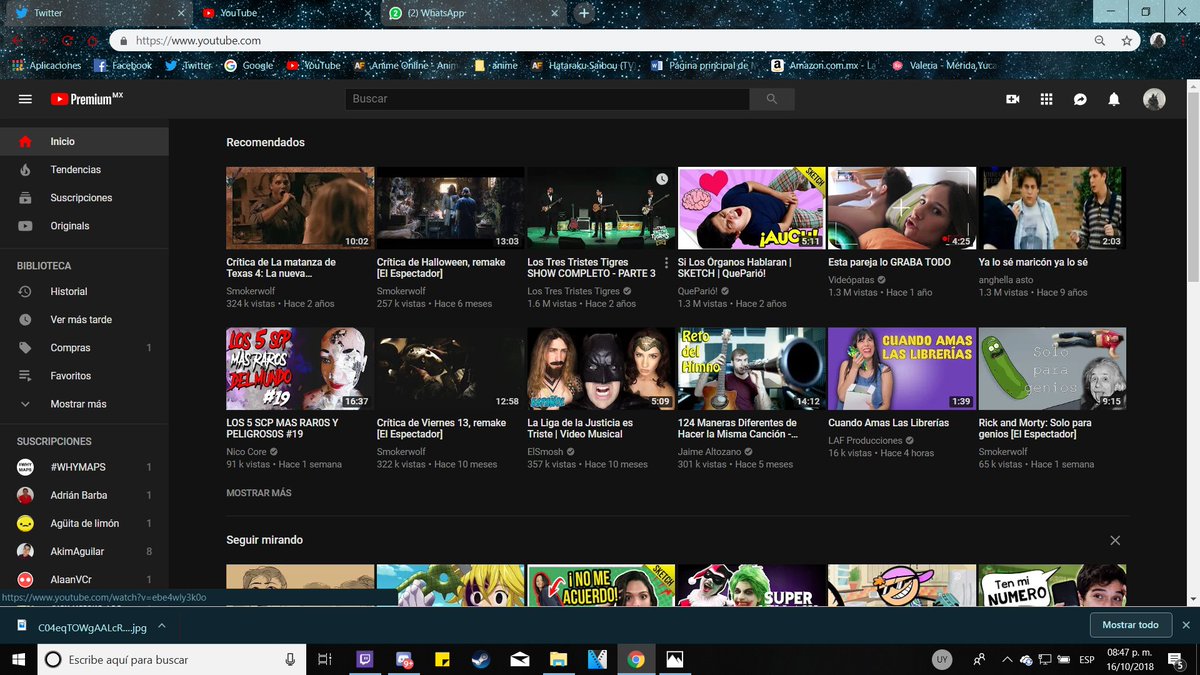The width and height of the screenshot is (1200, 675).
Task: Open Nico Core channel link
Action: click(x=246, y=452)
